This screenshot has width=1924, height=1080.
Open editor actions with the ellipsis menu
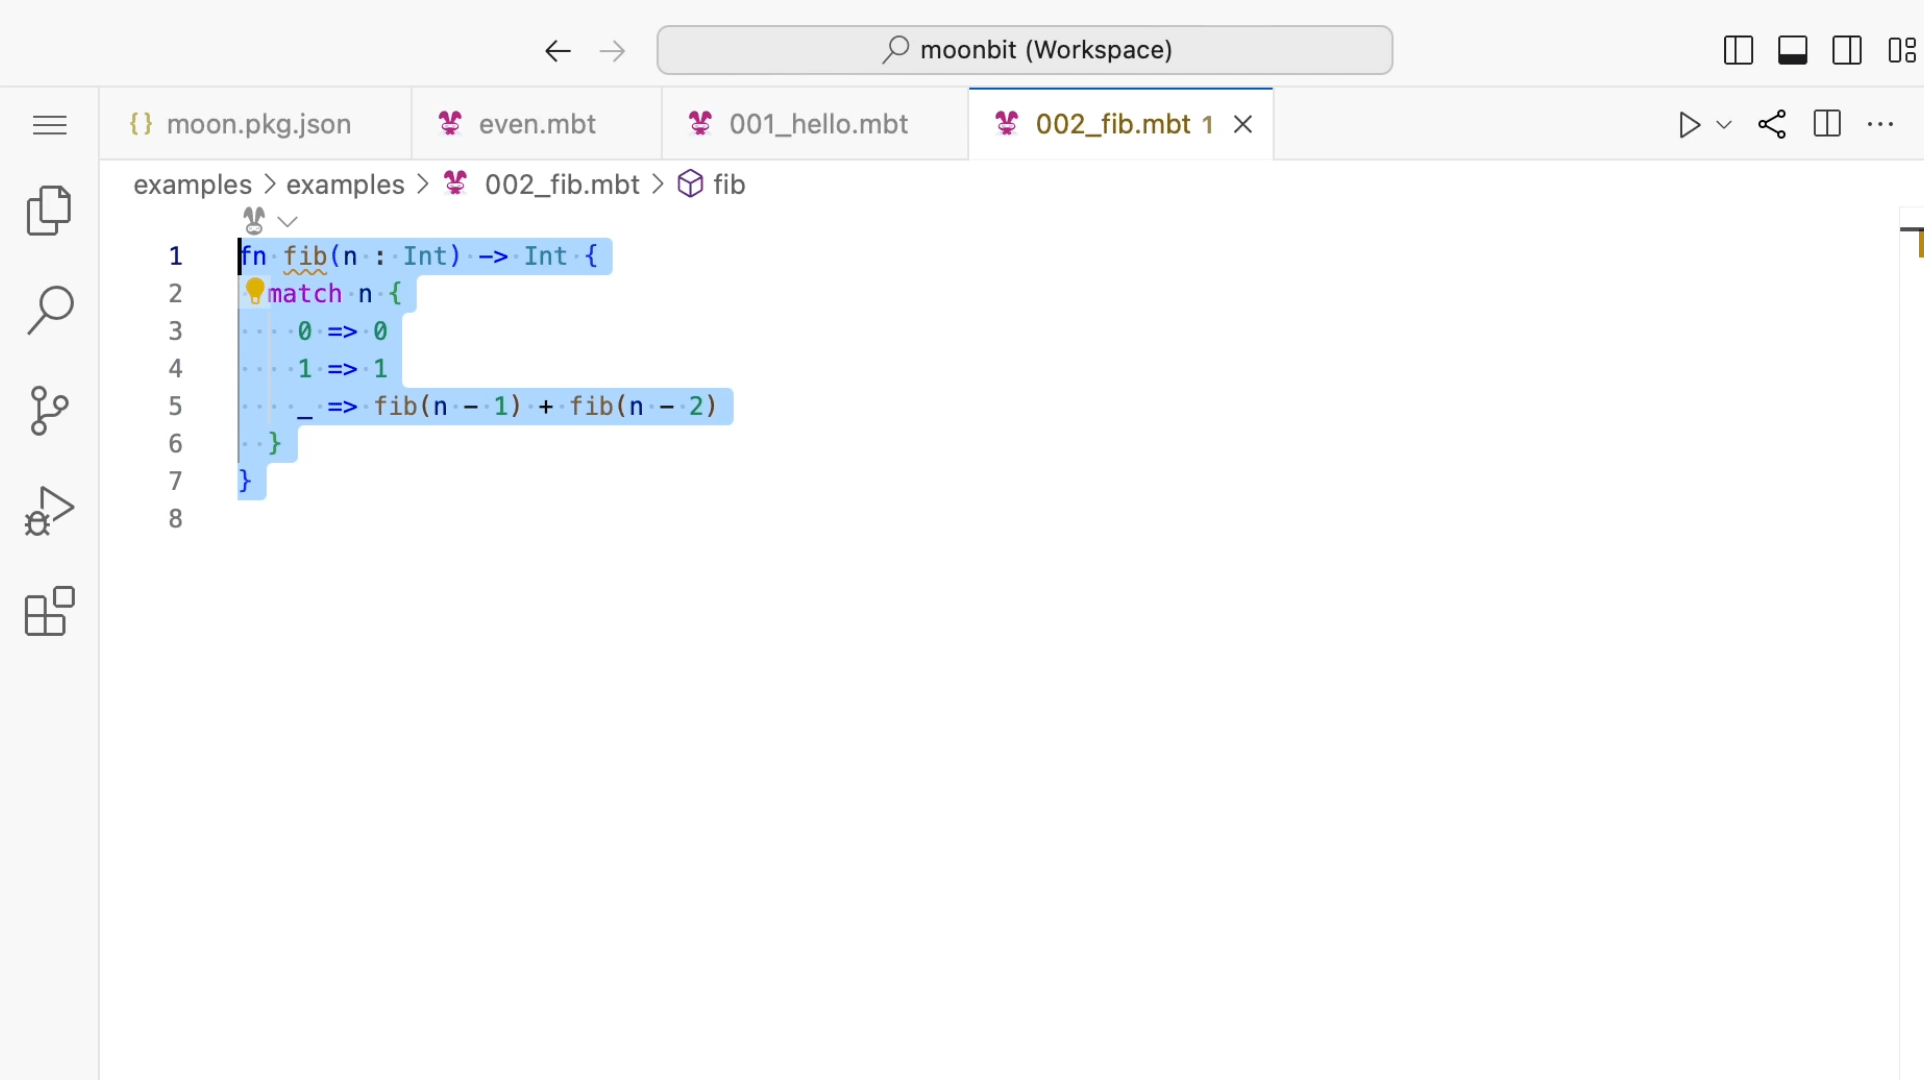point(1881,124)
